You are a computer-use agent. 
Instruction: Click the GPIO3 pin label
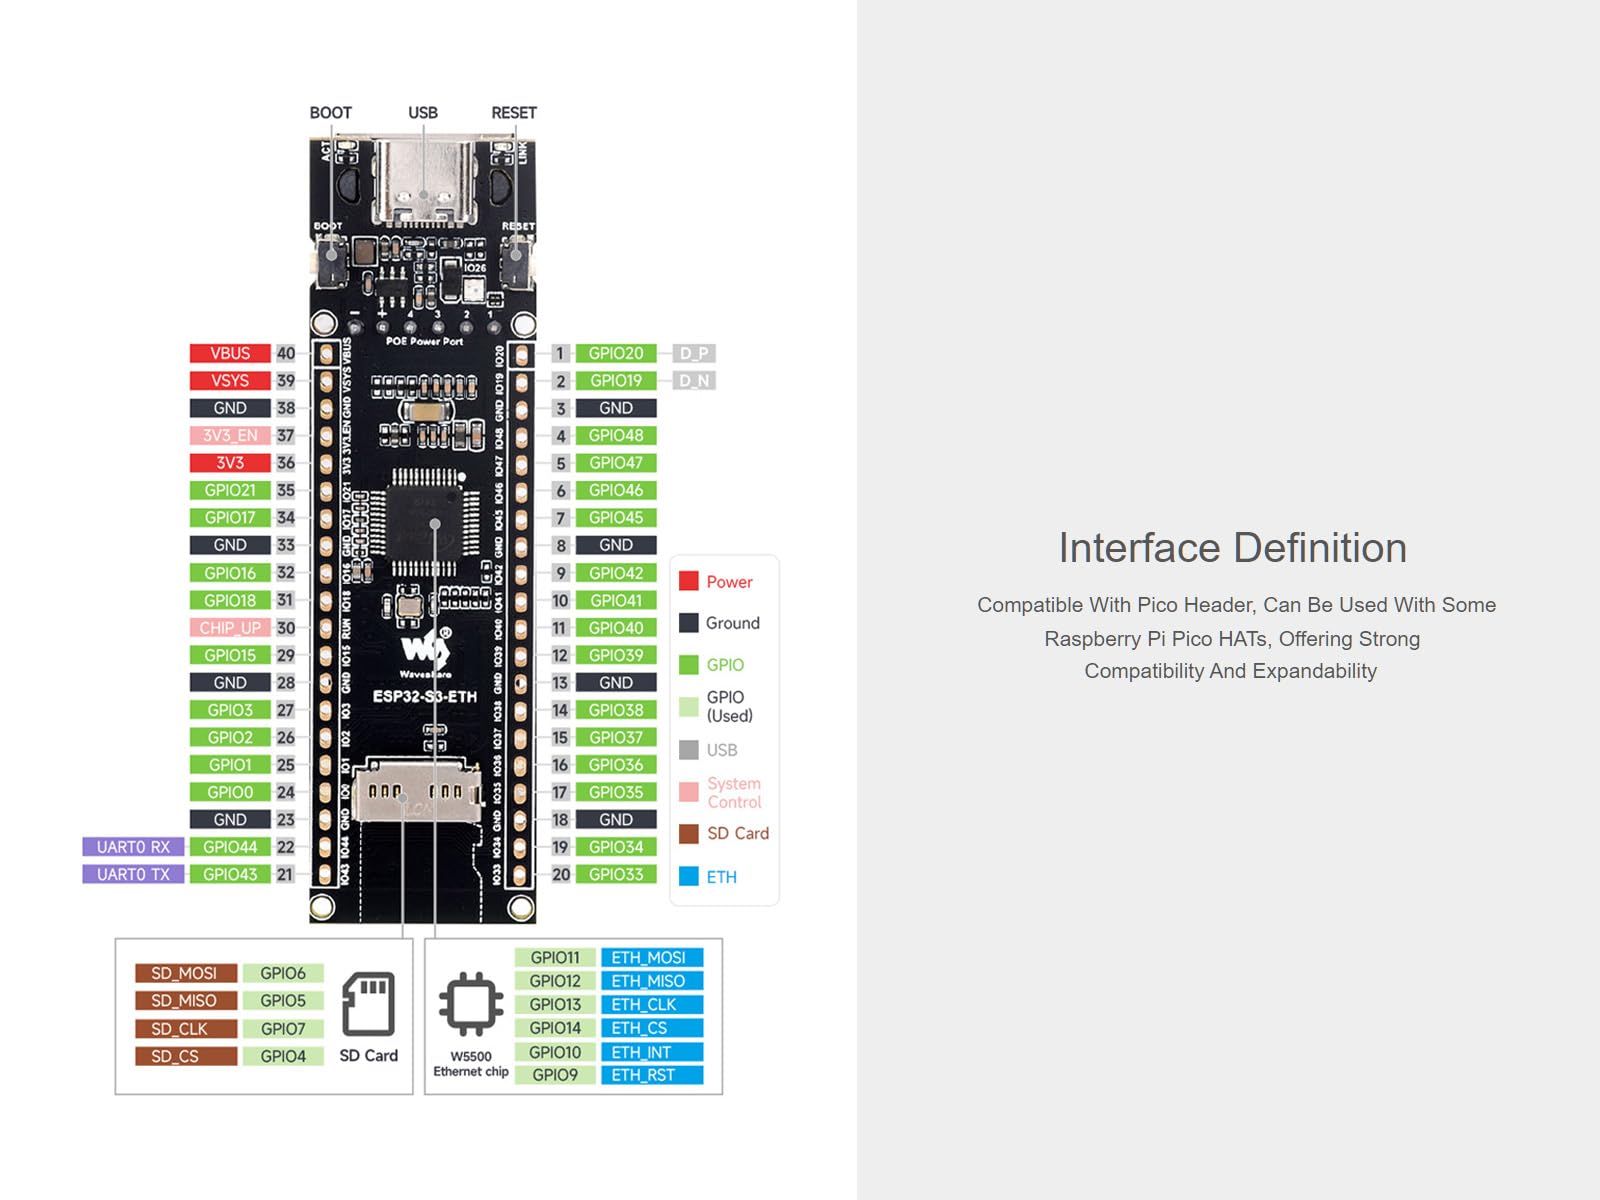pos(230,710)
